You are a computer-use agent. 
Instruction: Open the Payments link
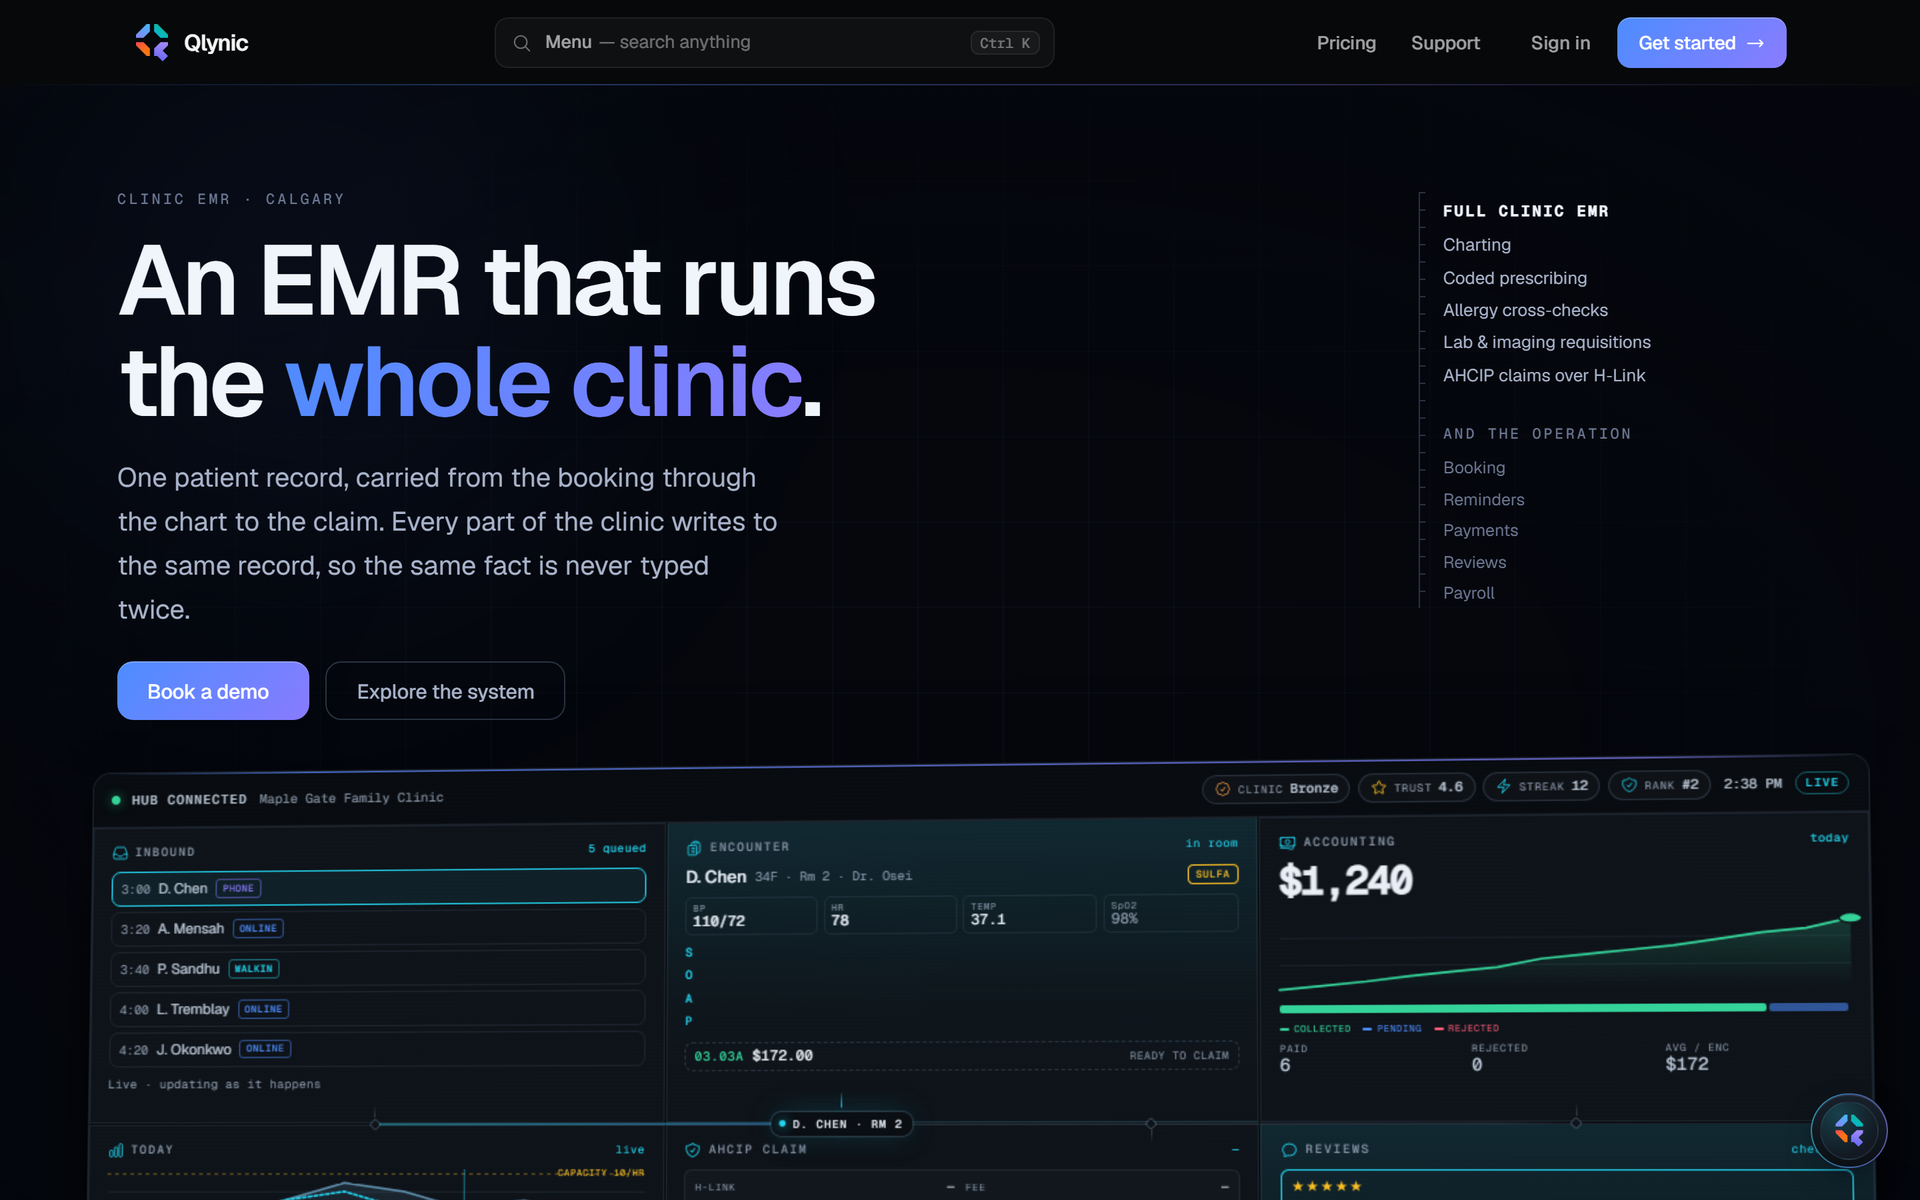1480,530
